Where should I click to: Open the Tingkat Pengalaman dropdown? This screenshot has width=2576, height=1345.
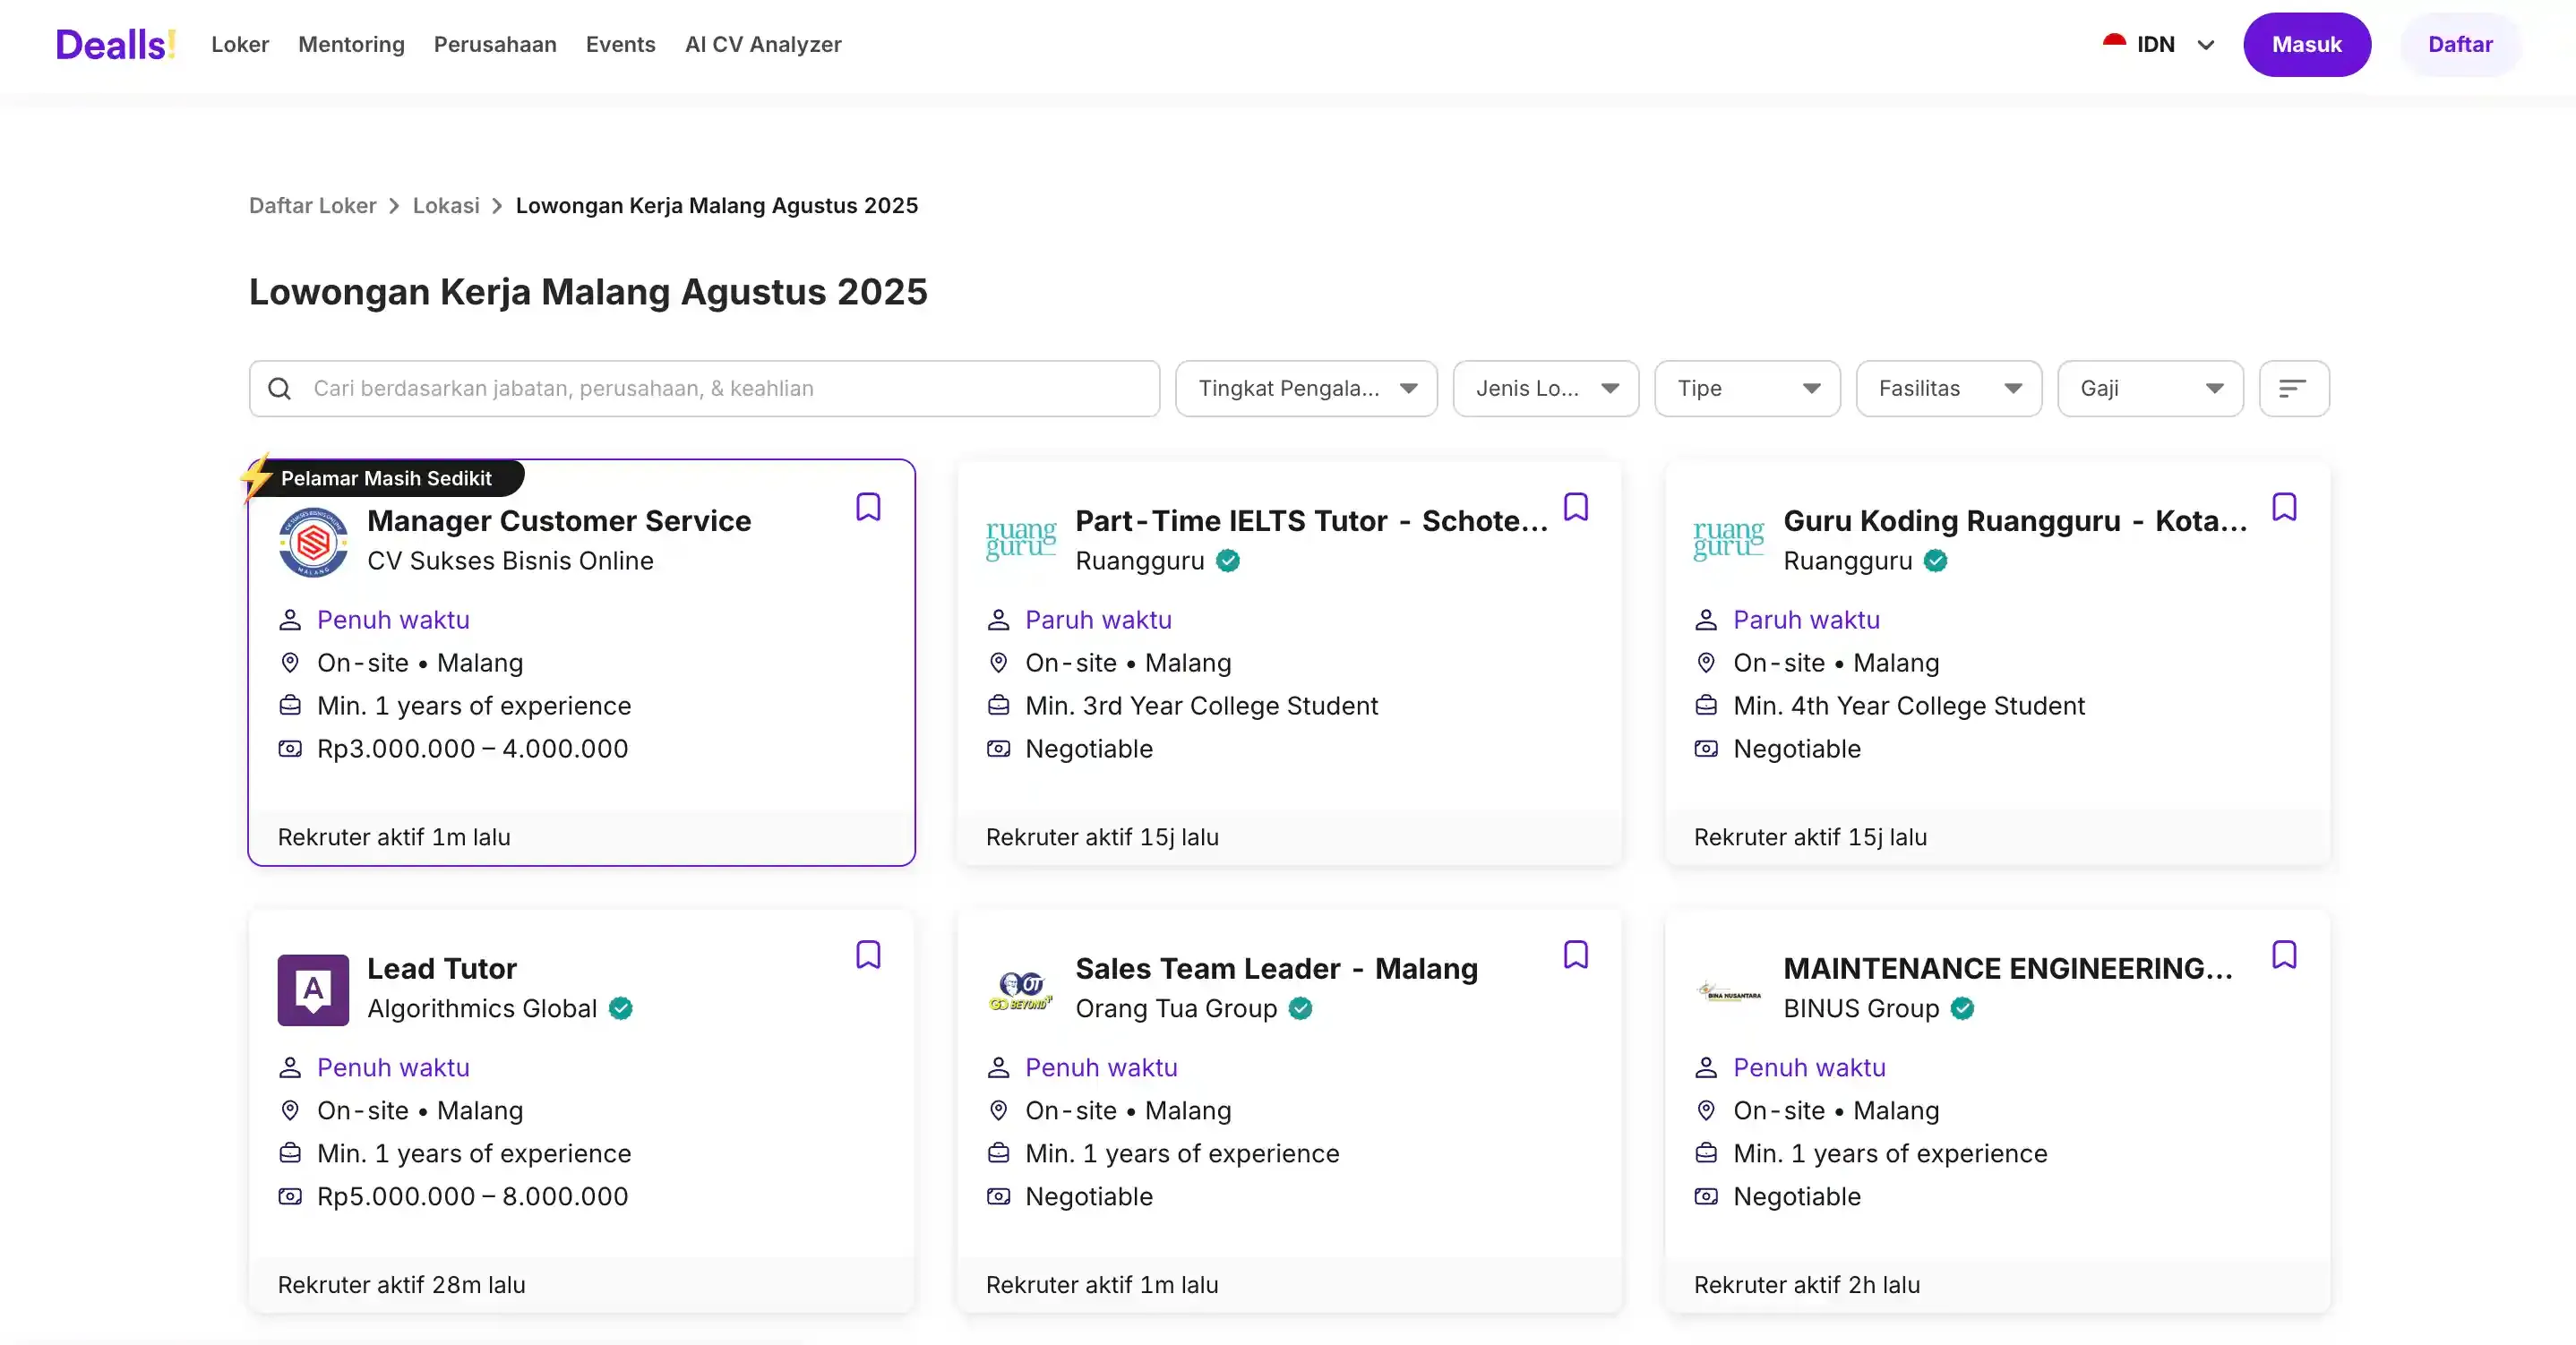tap(1306, 388)
